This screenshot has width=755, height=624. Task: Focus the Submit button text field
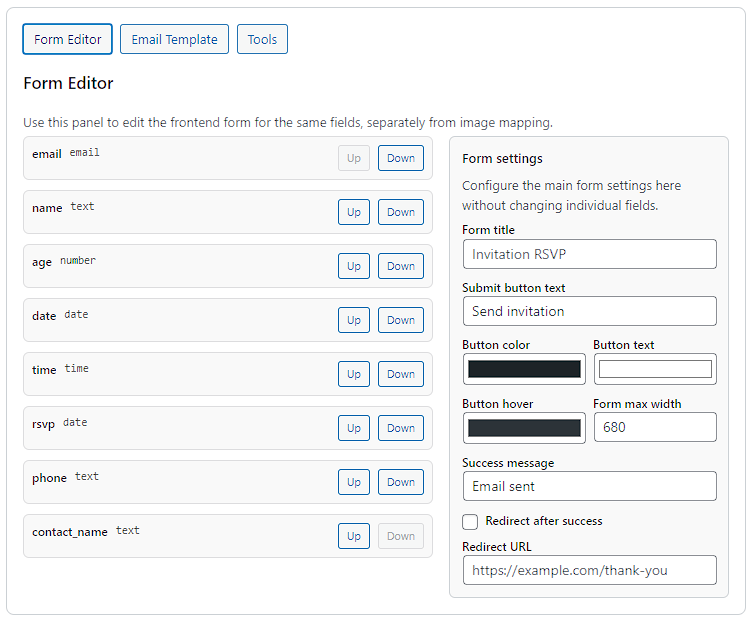pyautogui.click(x=589, y=311)
